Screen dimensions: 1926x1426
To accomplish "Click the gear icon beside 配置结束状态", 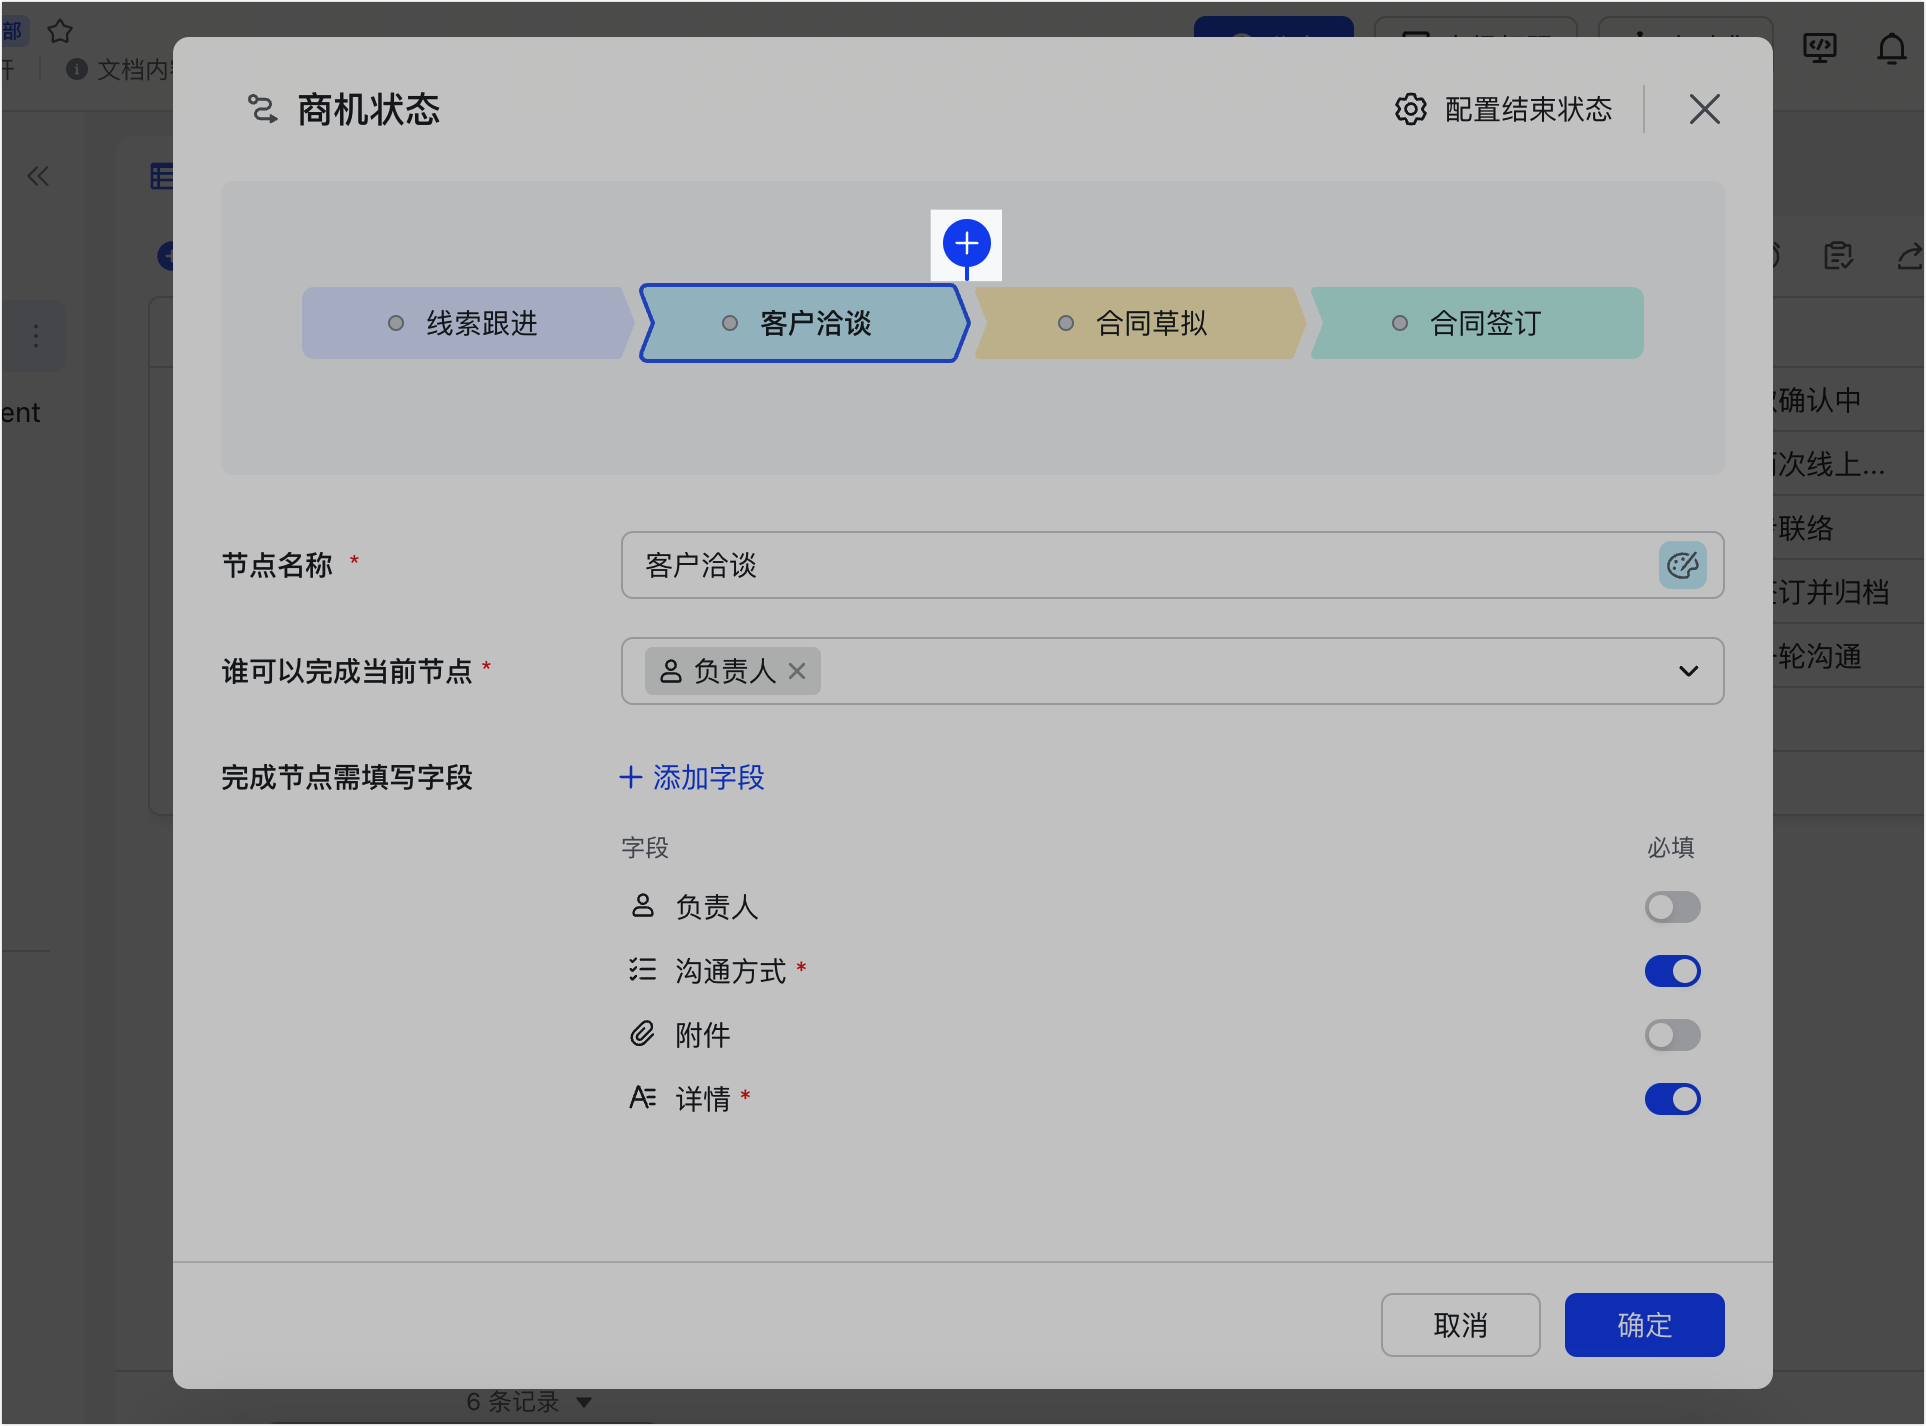I will (1410, 109).
